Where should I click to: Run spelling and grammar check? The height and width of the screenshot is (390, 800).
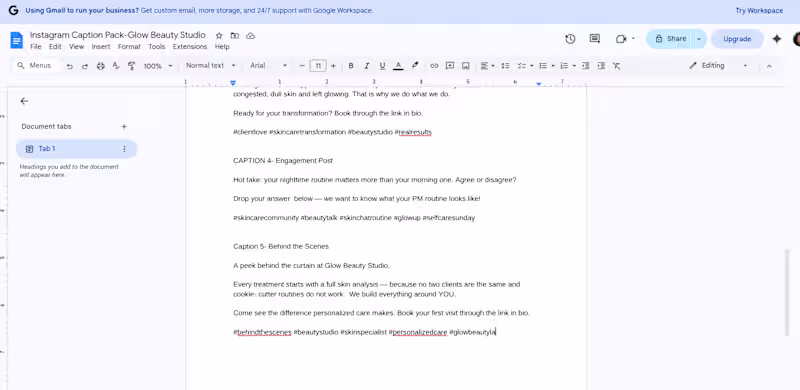point(116,66)
